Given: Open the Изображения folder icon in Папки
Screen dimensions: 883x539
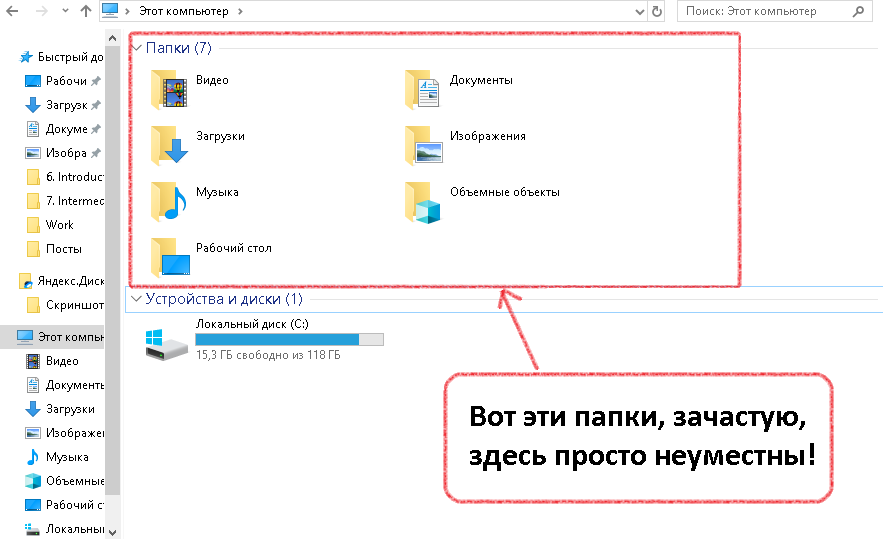Looking at the screenshot, I should pyautogui.click(x=423, y=145).
